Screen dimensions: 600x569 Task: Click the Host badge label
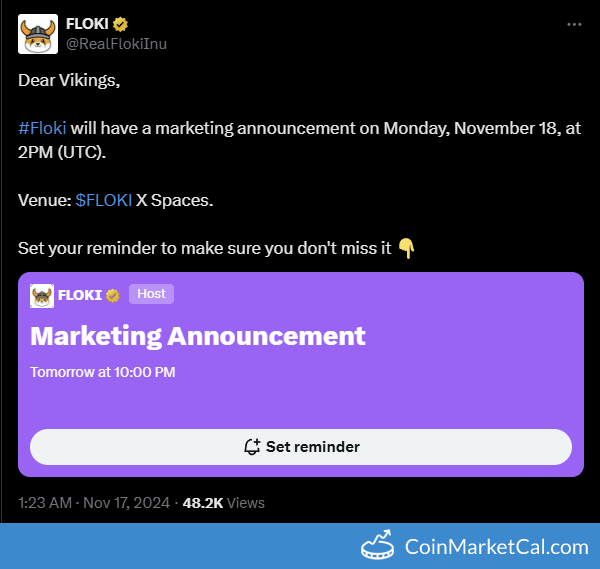(x=151, y=294)
